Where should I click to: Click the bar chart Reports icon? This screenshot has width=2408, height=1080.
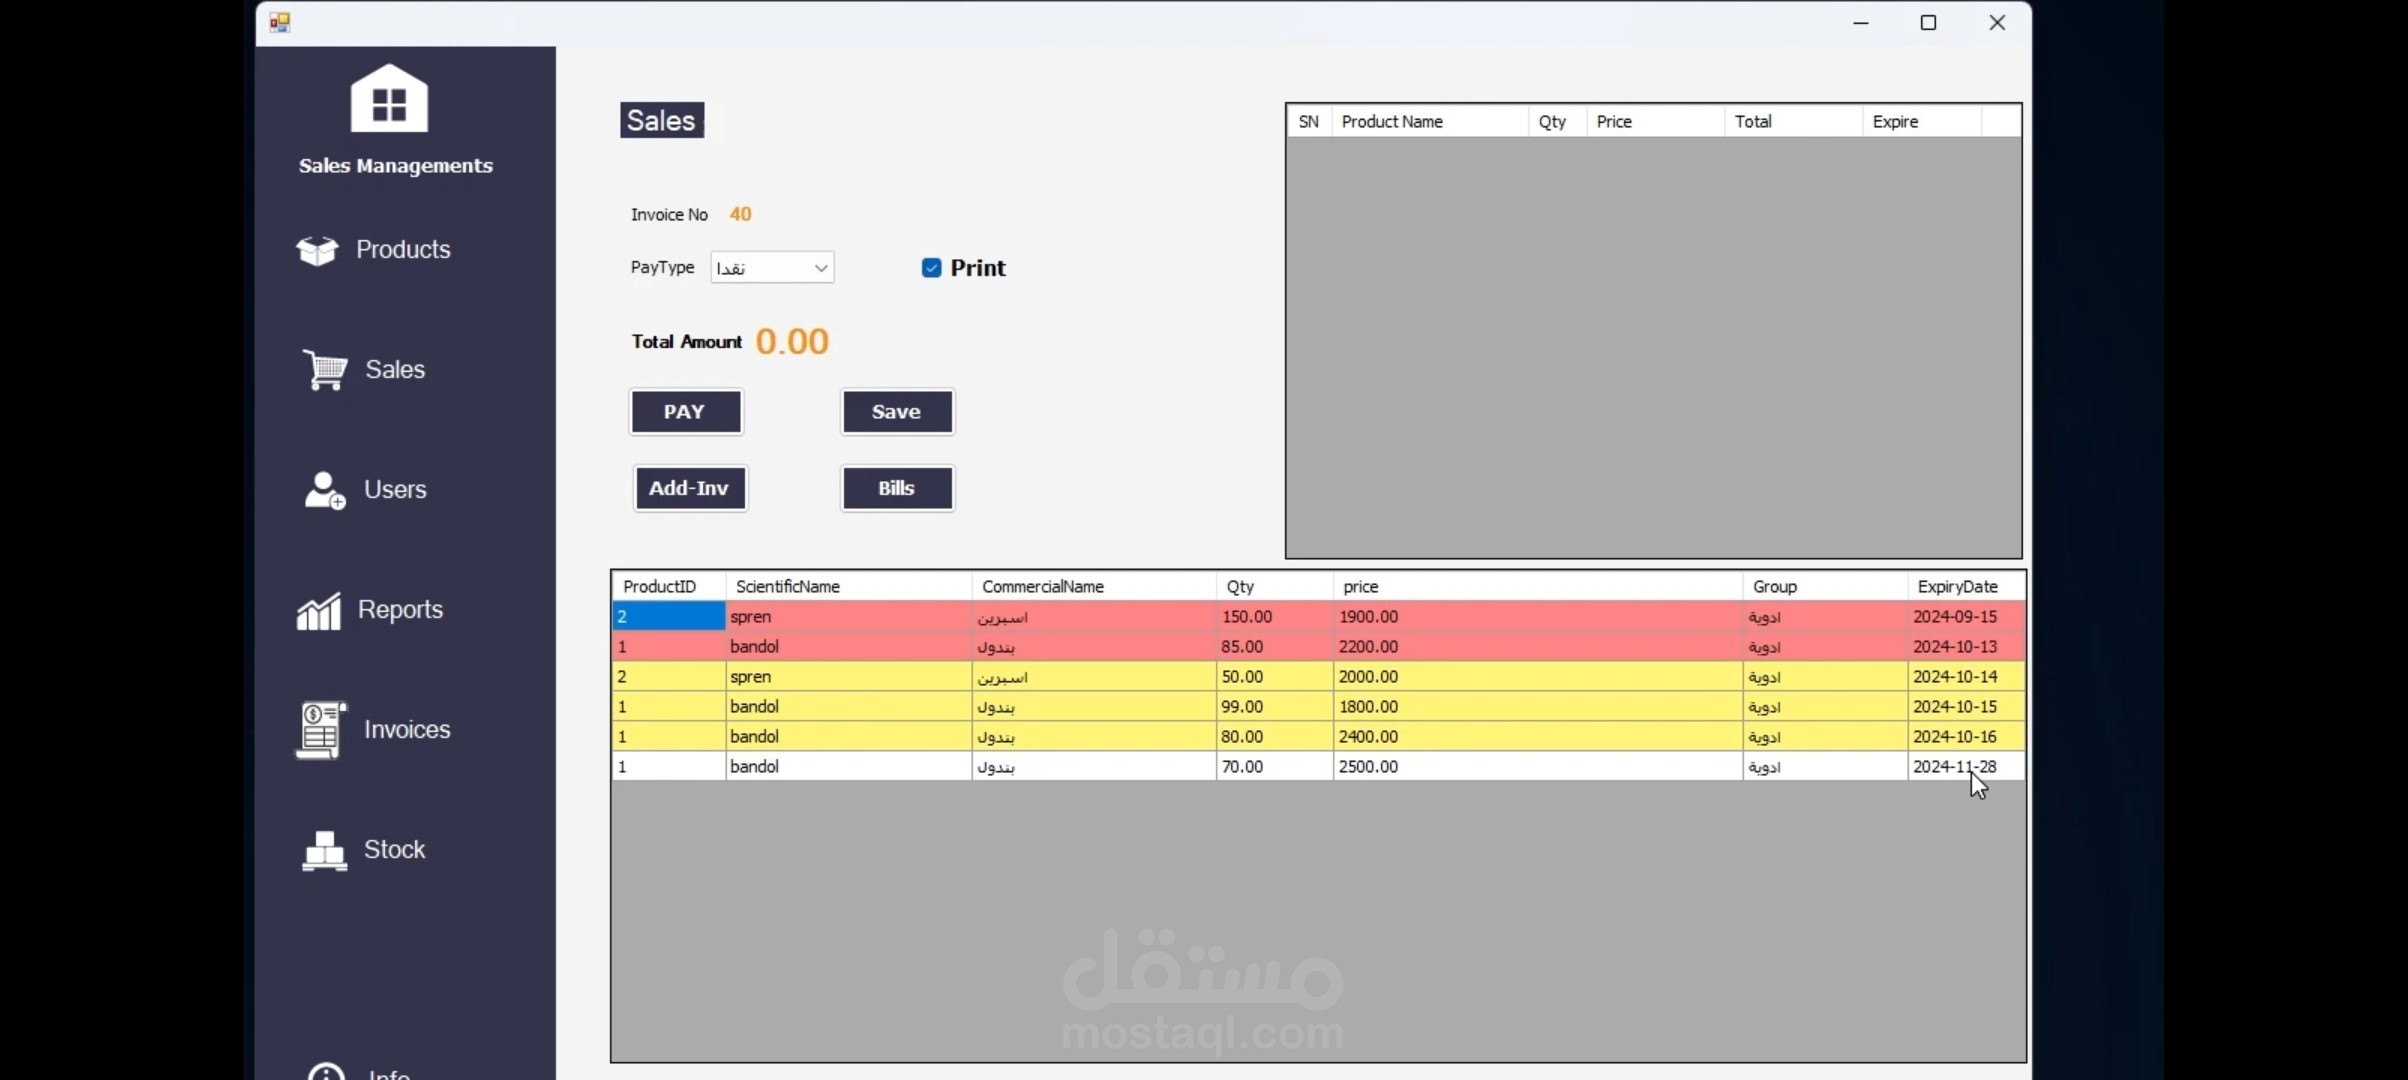(x=319, y=610)
